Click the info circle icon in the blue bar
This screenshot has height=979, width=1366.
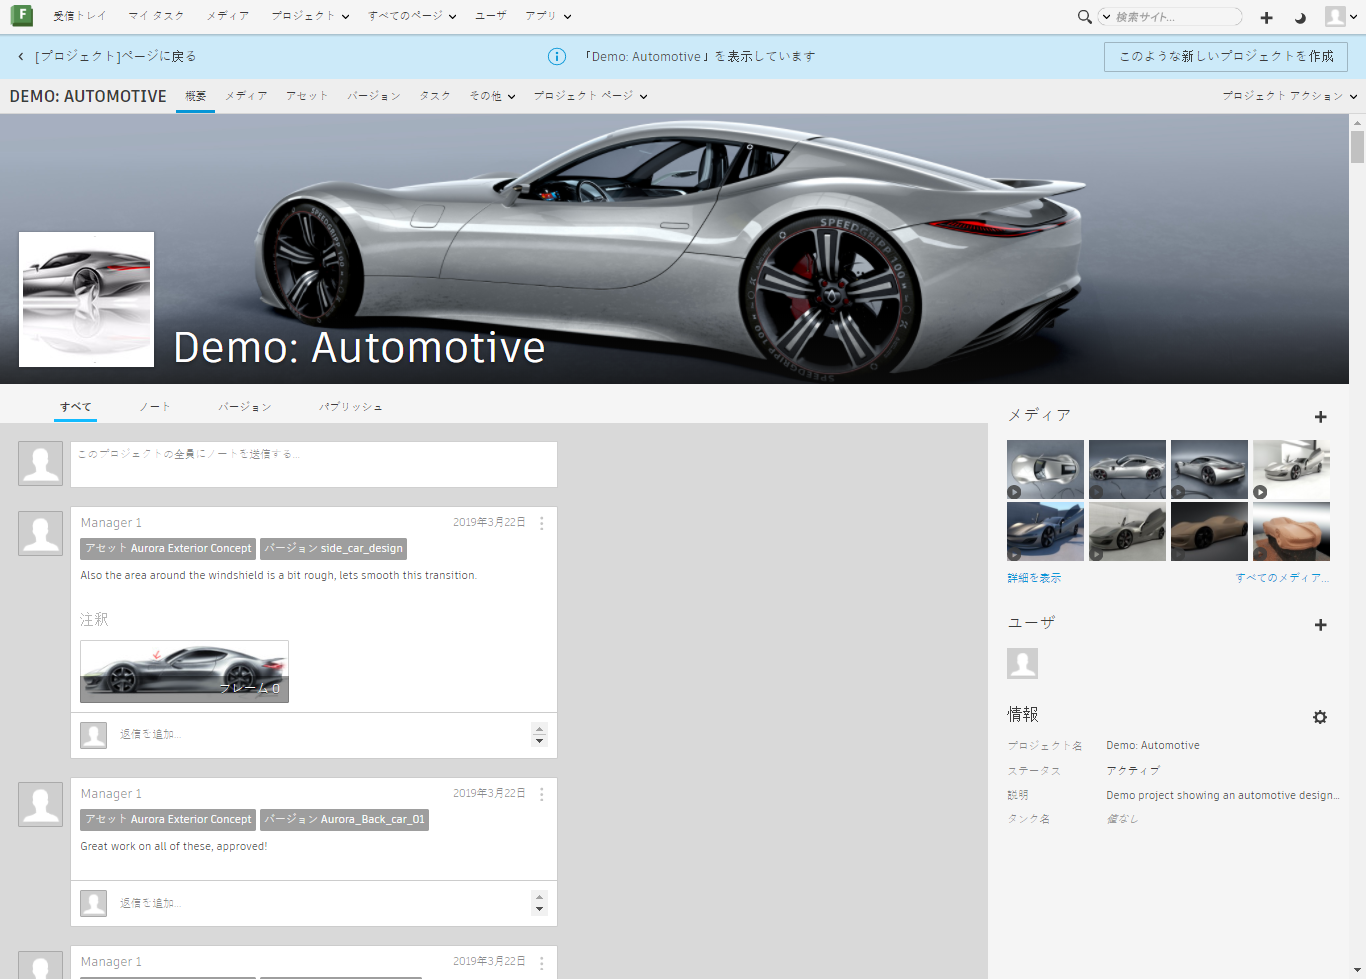(x=557, y=56)
